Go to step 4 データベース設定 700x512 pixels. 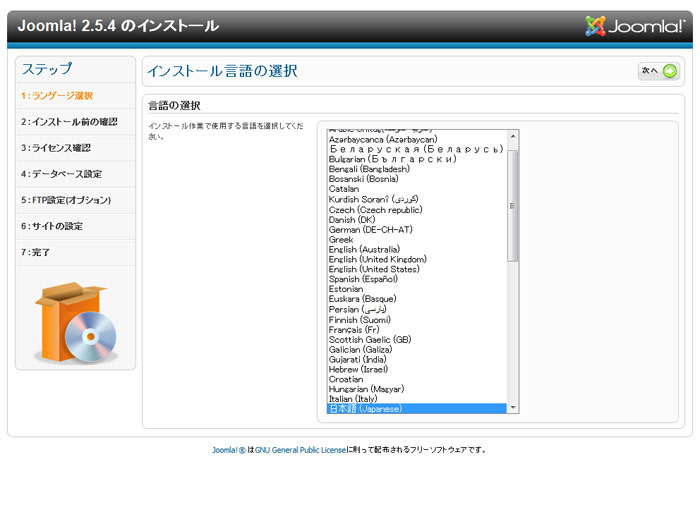coord(62,174)
